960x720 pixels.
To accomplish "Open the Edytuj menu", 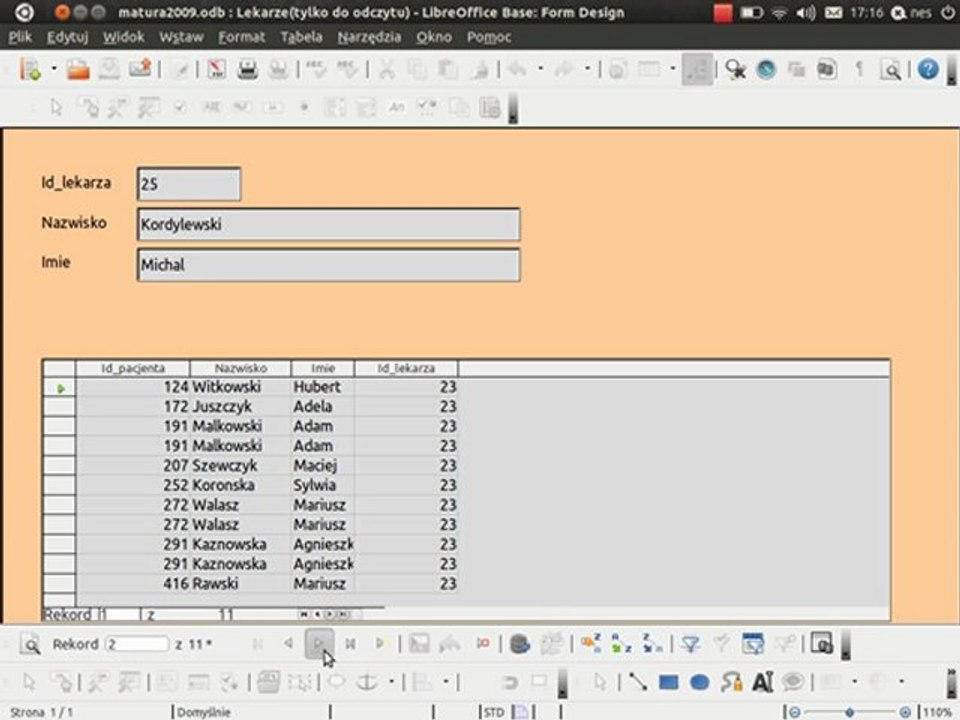I will pyautogui.click(x=67, y=37).
